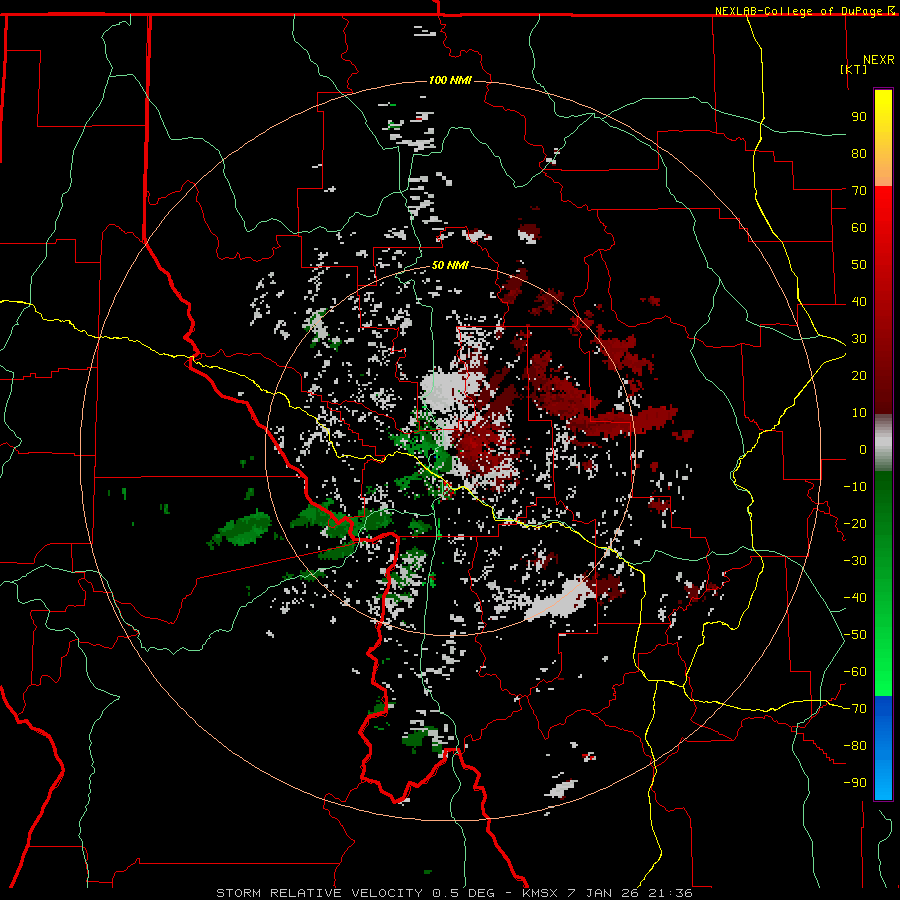Click the -20 value on velocity scale
Screen dimensions: 900x900
855,524
